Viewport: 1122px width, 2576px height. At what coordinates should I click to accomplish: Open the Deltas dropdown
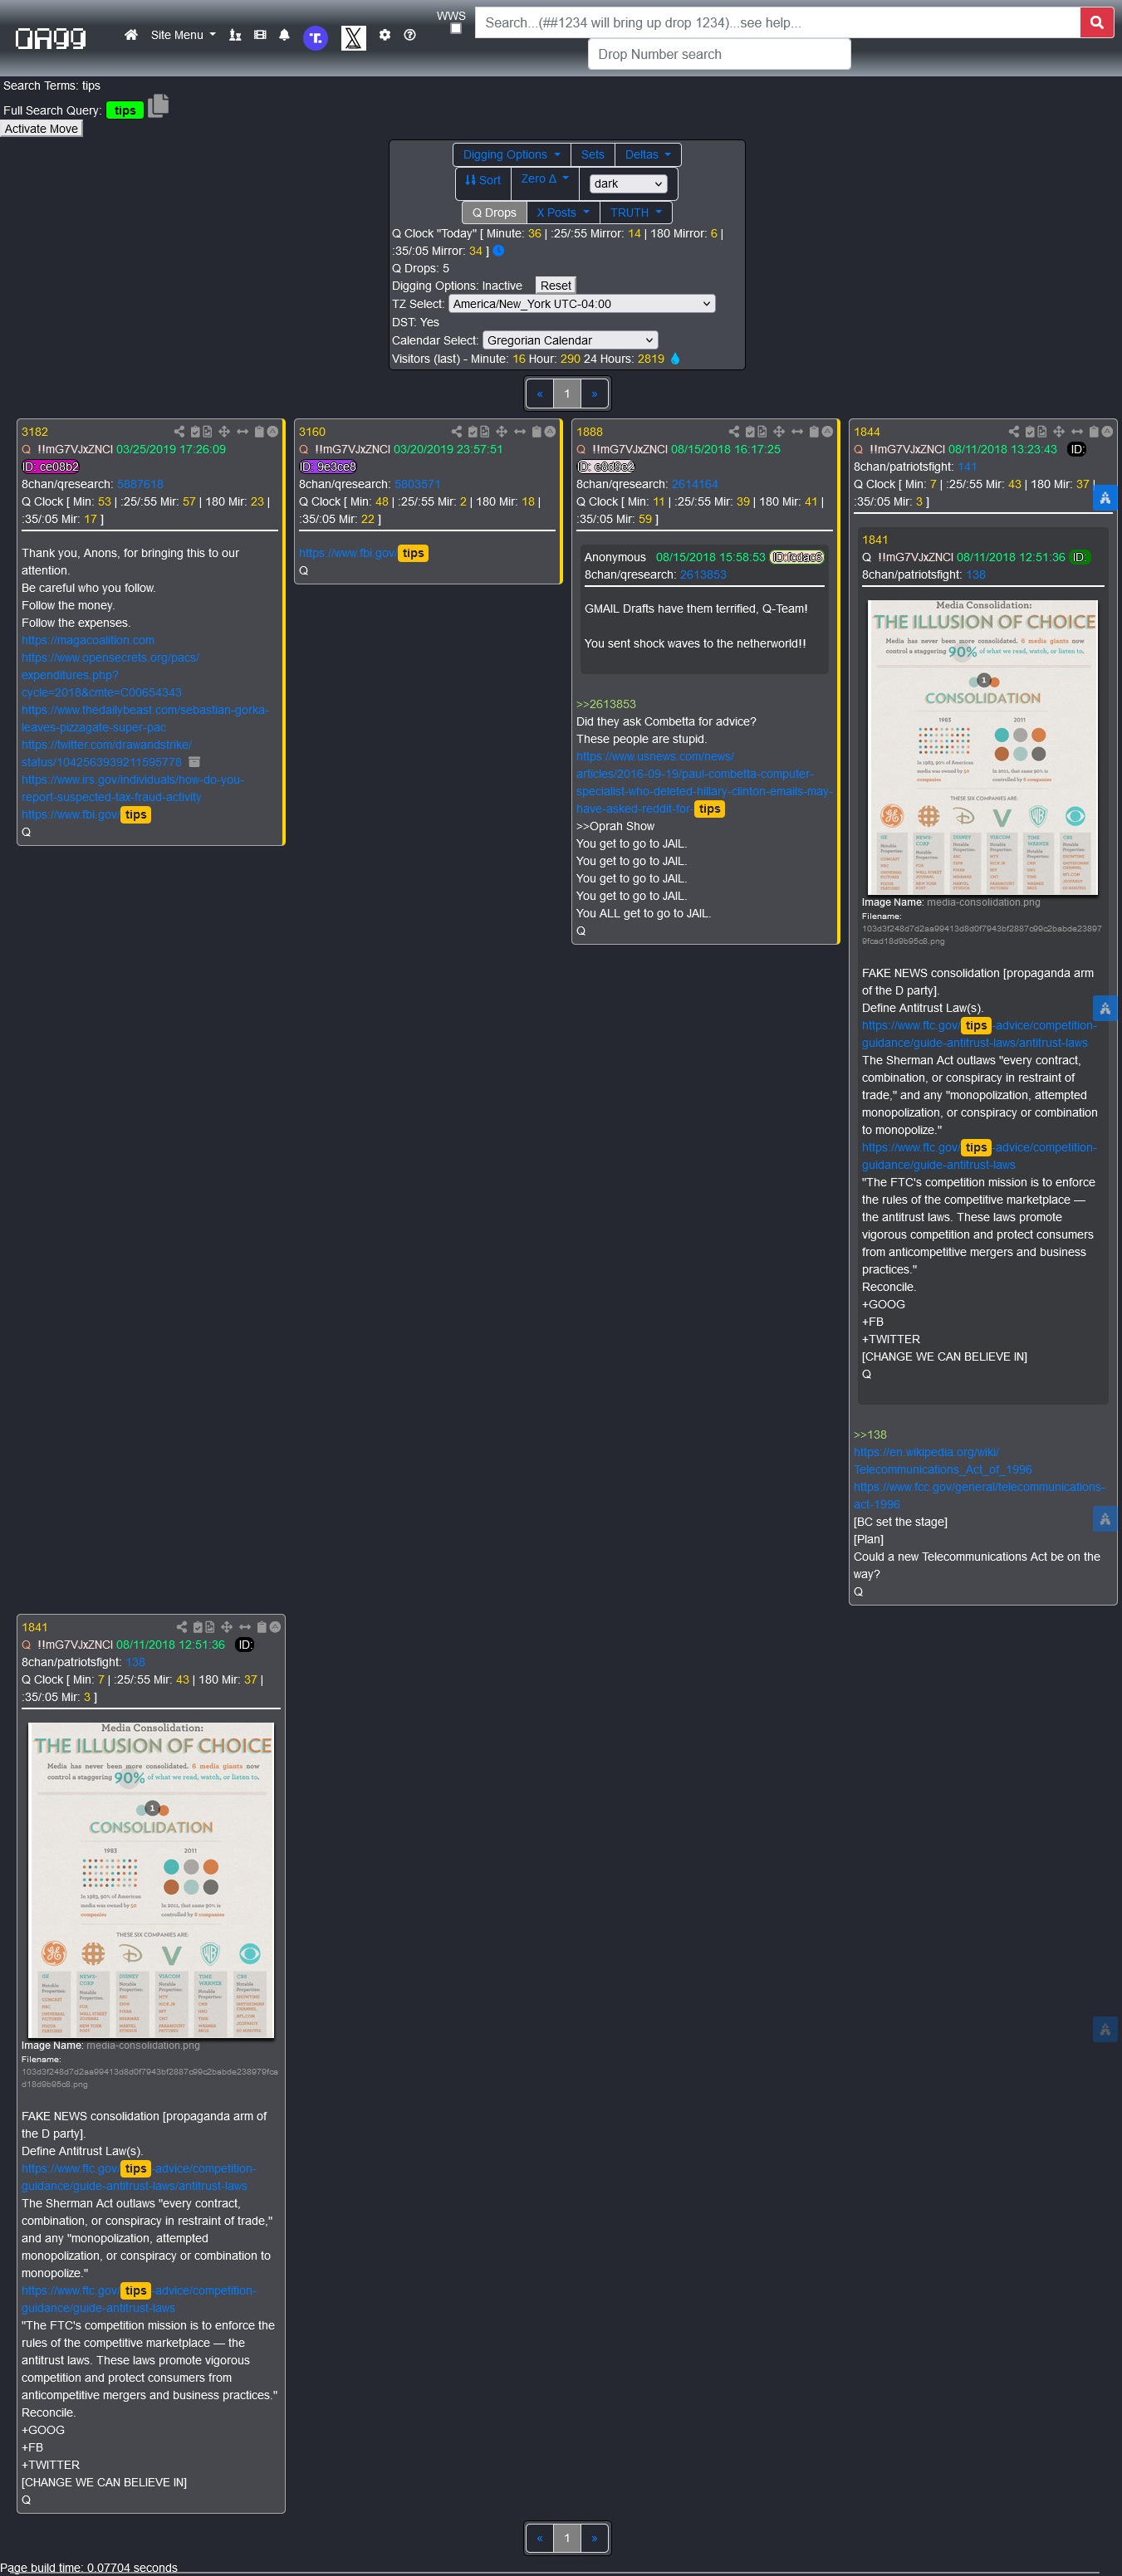coord(647,155)
